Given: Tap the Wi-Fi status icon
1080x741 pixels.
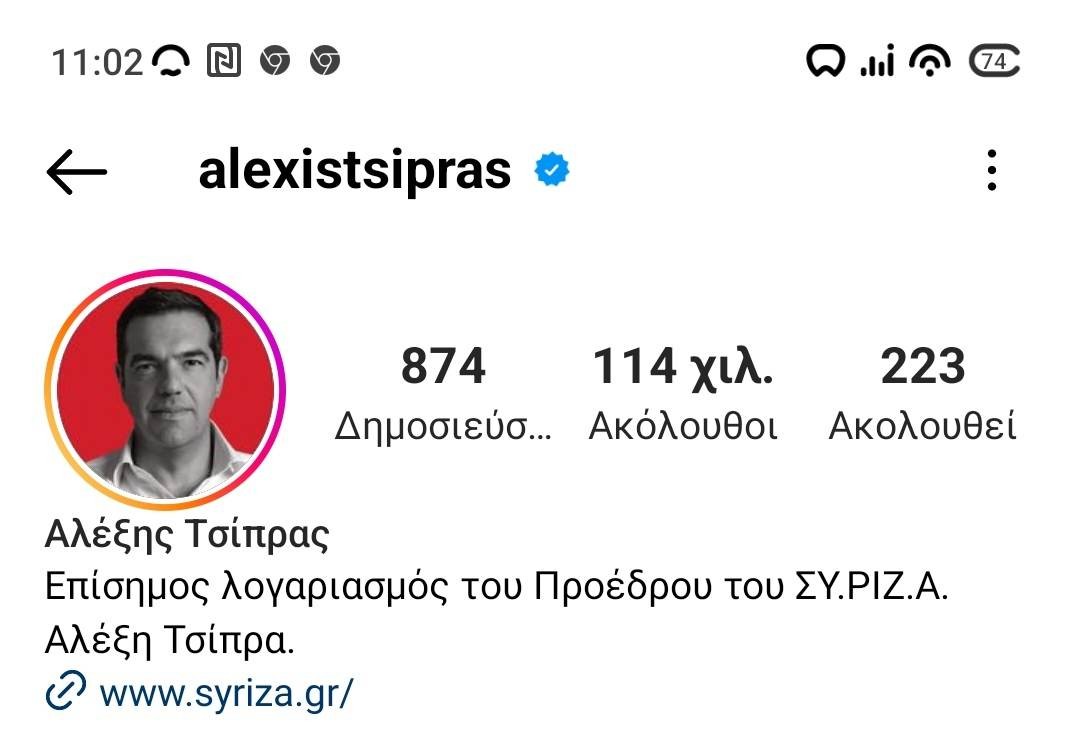Looking at the screenshot, I should [x=930, y=60].
